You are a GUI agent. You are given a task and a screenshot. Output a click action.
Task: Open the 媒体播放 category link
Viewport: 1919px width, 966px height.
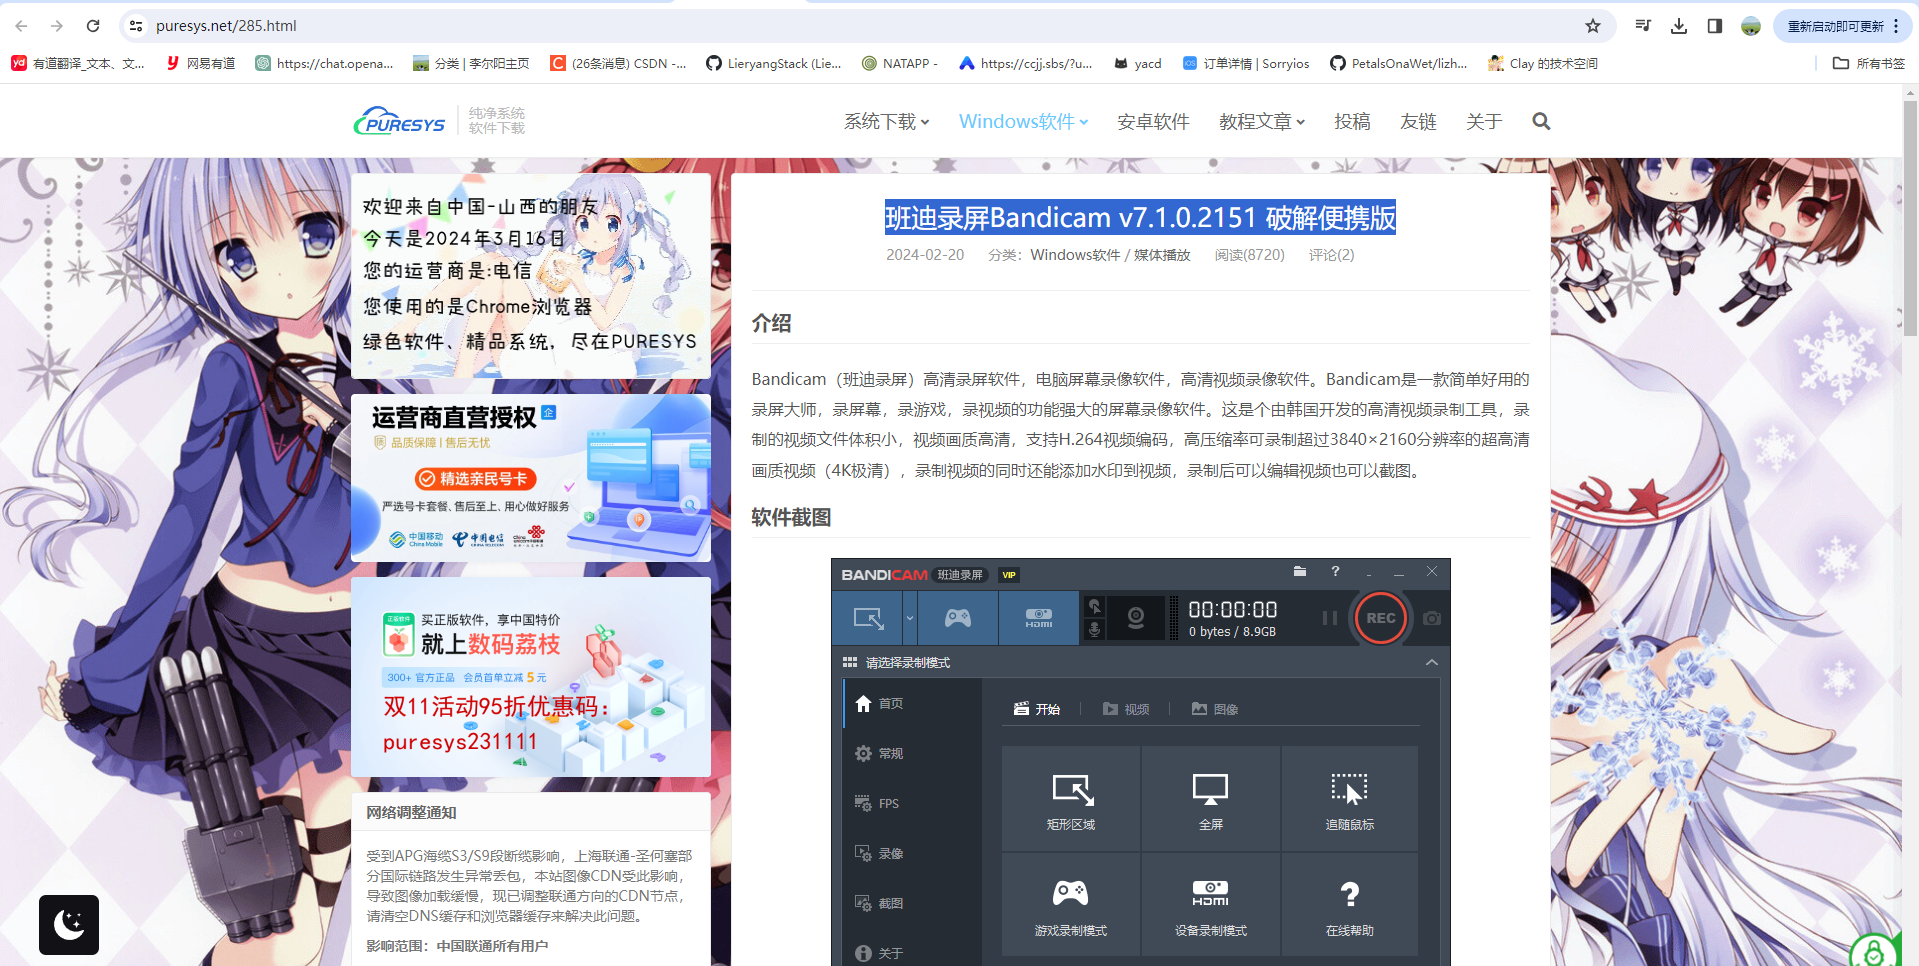click(1162, 255)
